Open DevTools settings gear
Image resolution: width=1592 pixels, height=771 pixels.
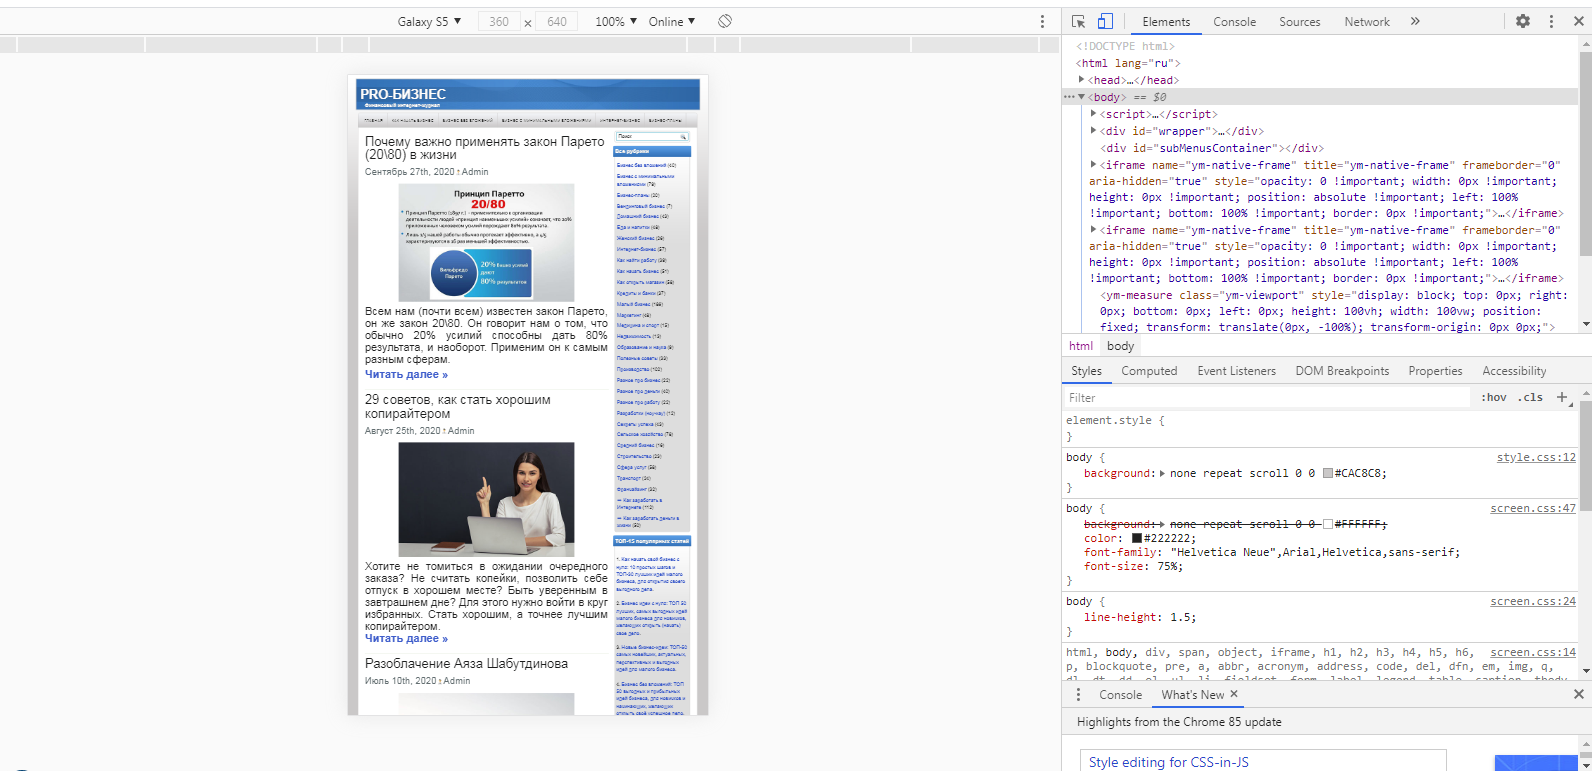(x=1522, y=21)
